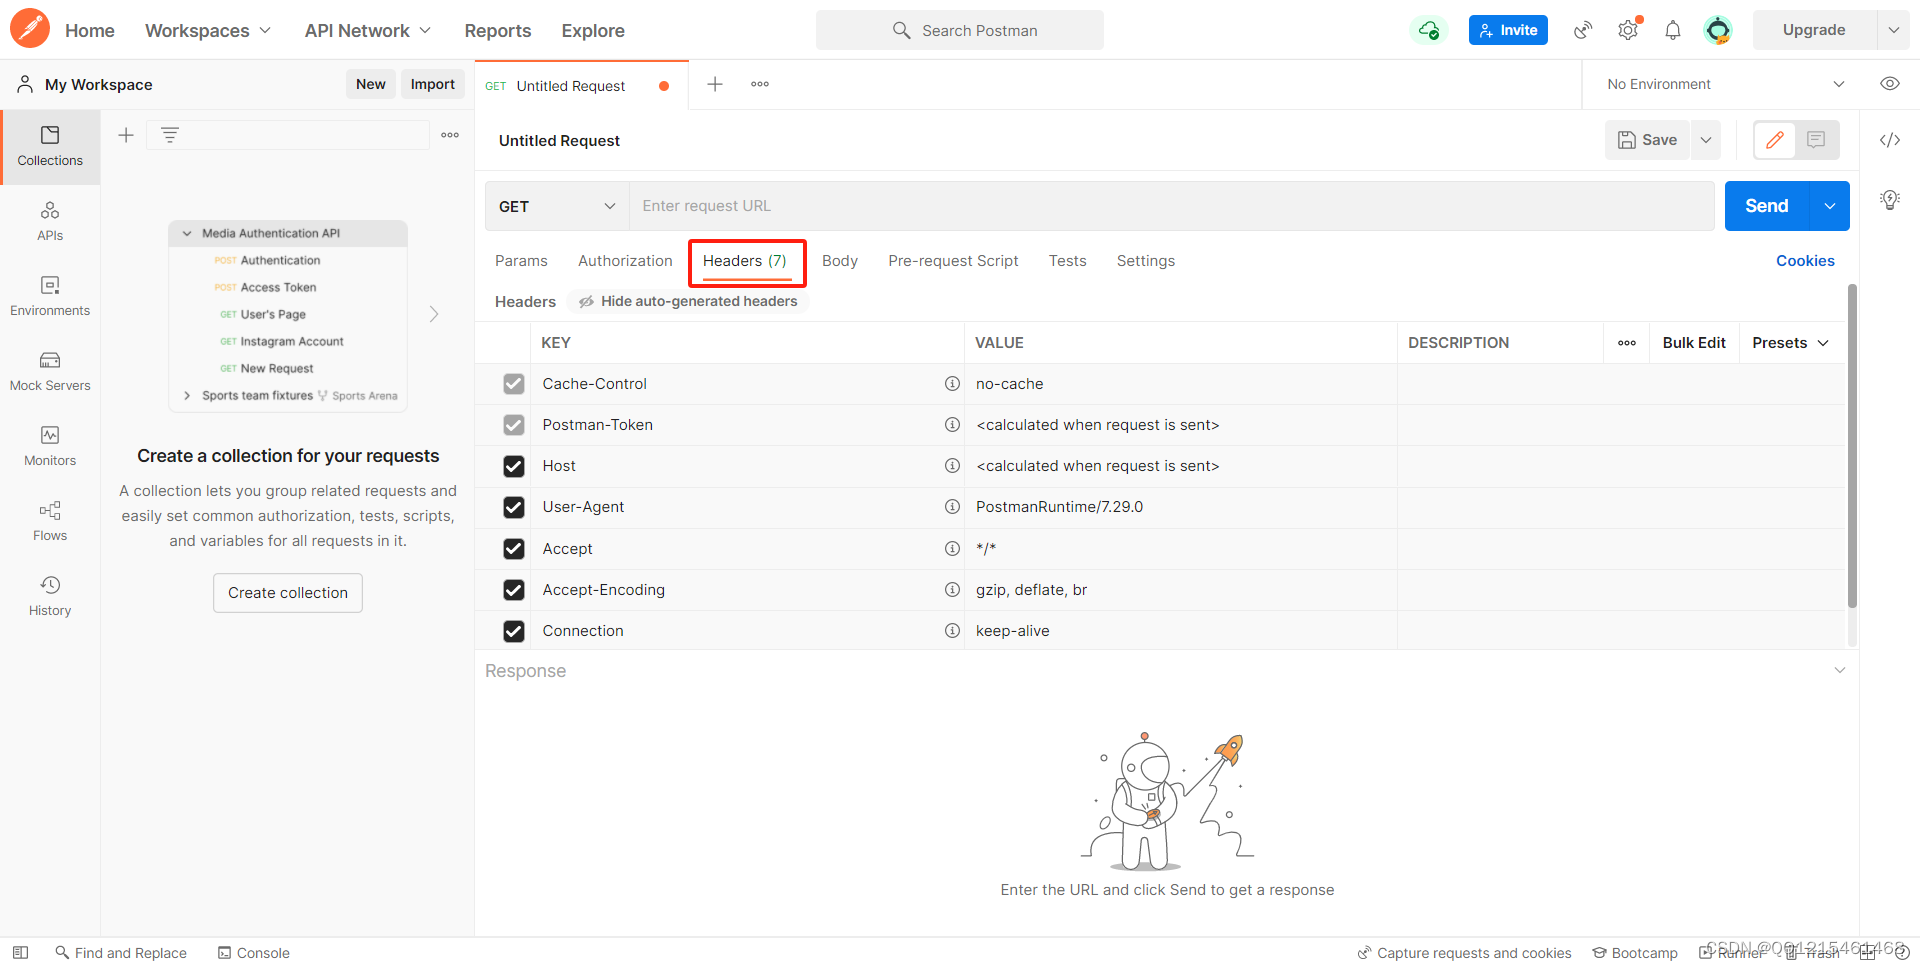The image size is (1920, 966).
Task: Switch to the Authorization tab
Action: point(625,261)
